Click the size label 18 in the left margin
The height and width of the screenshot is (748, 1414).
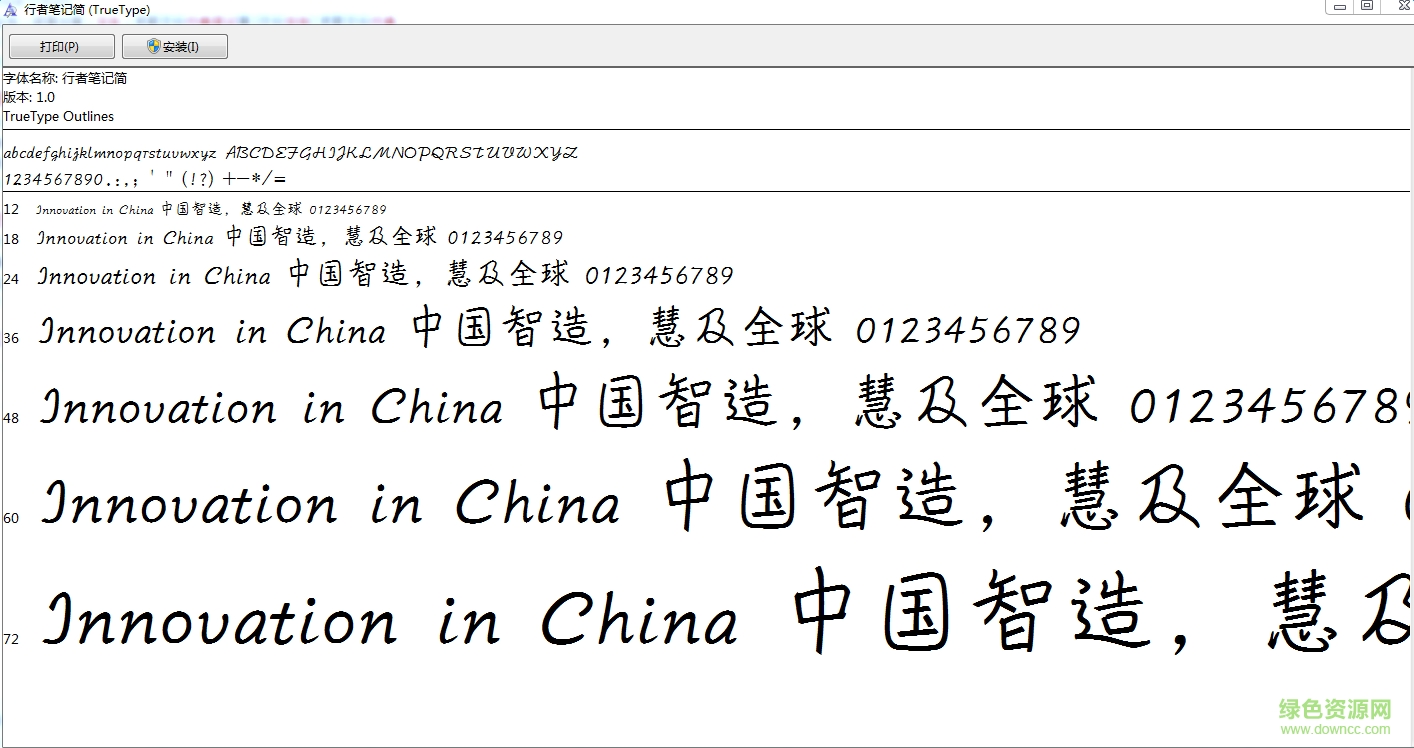tap(10, 239)
